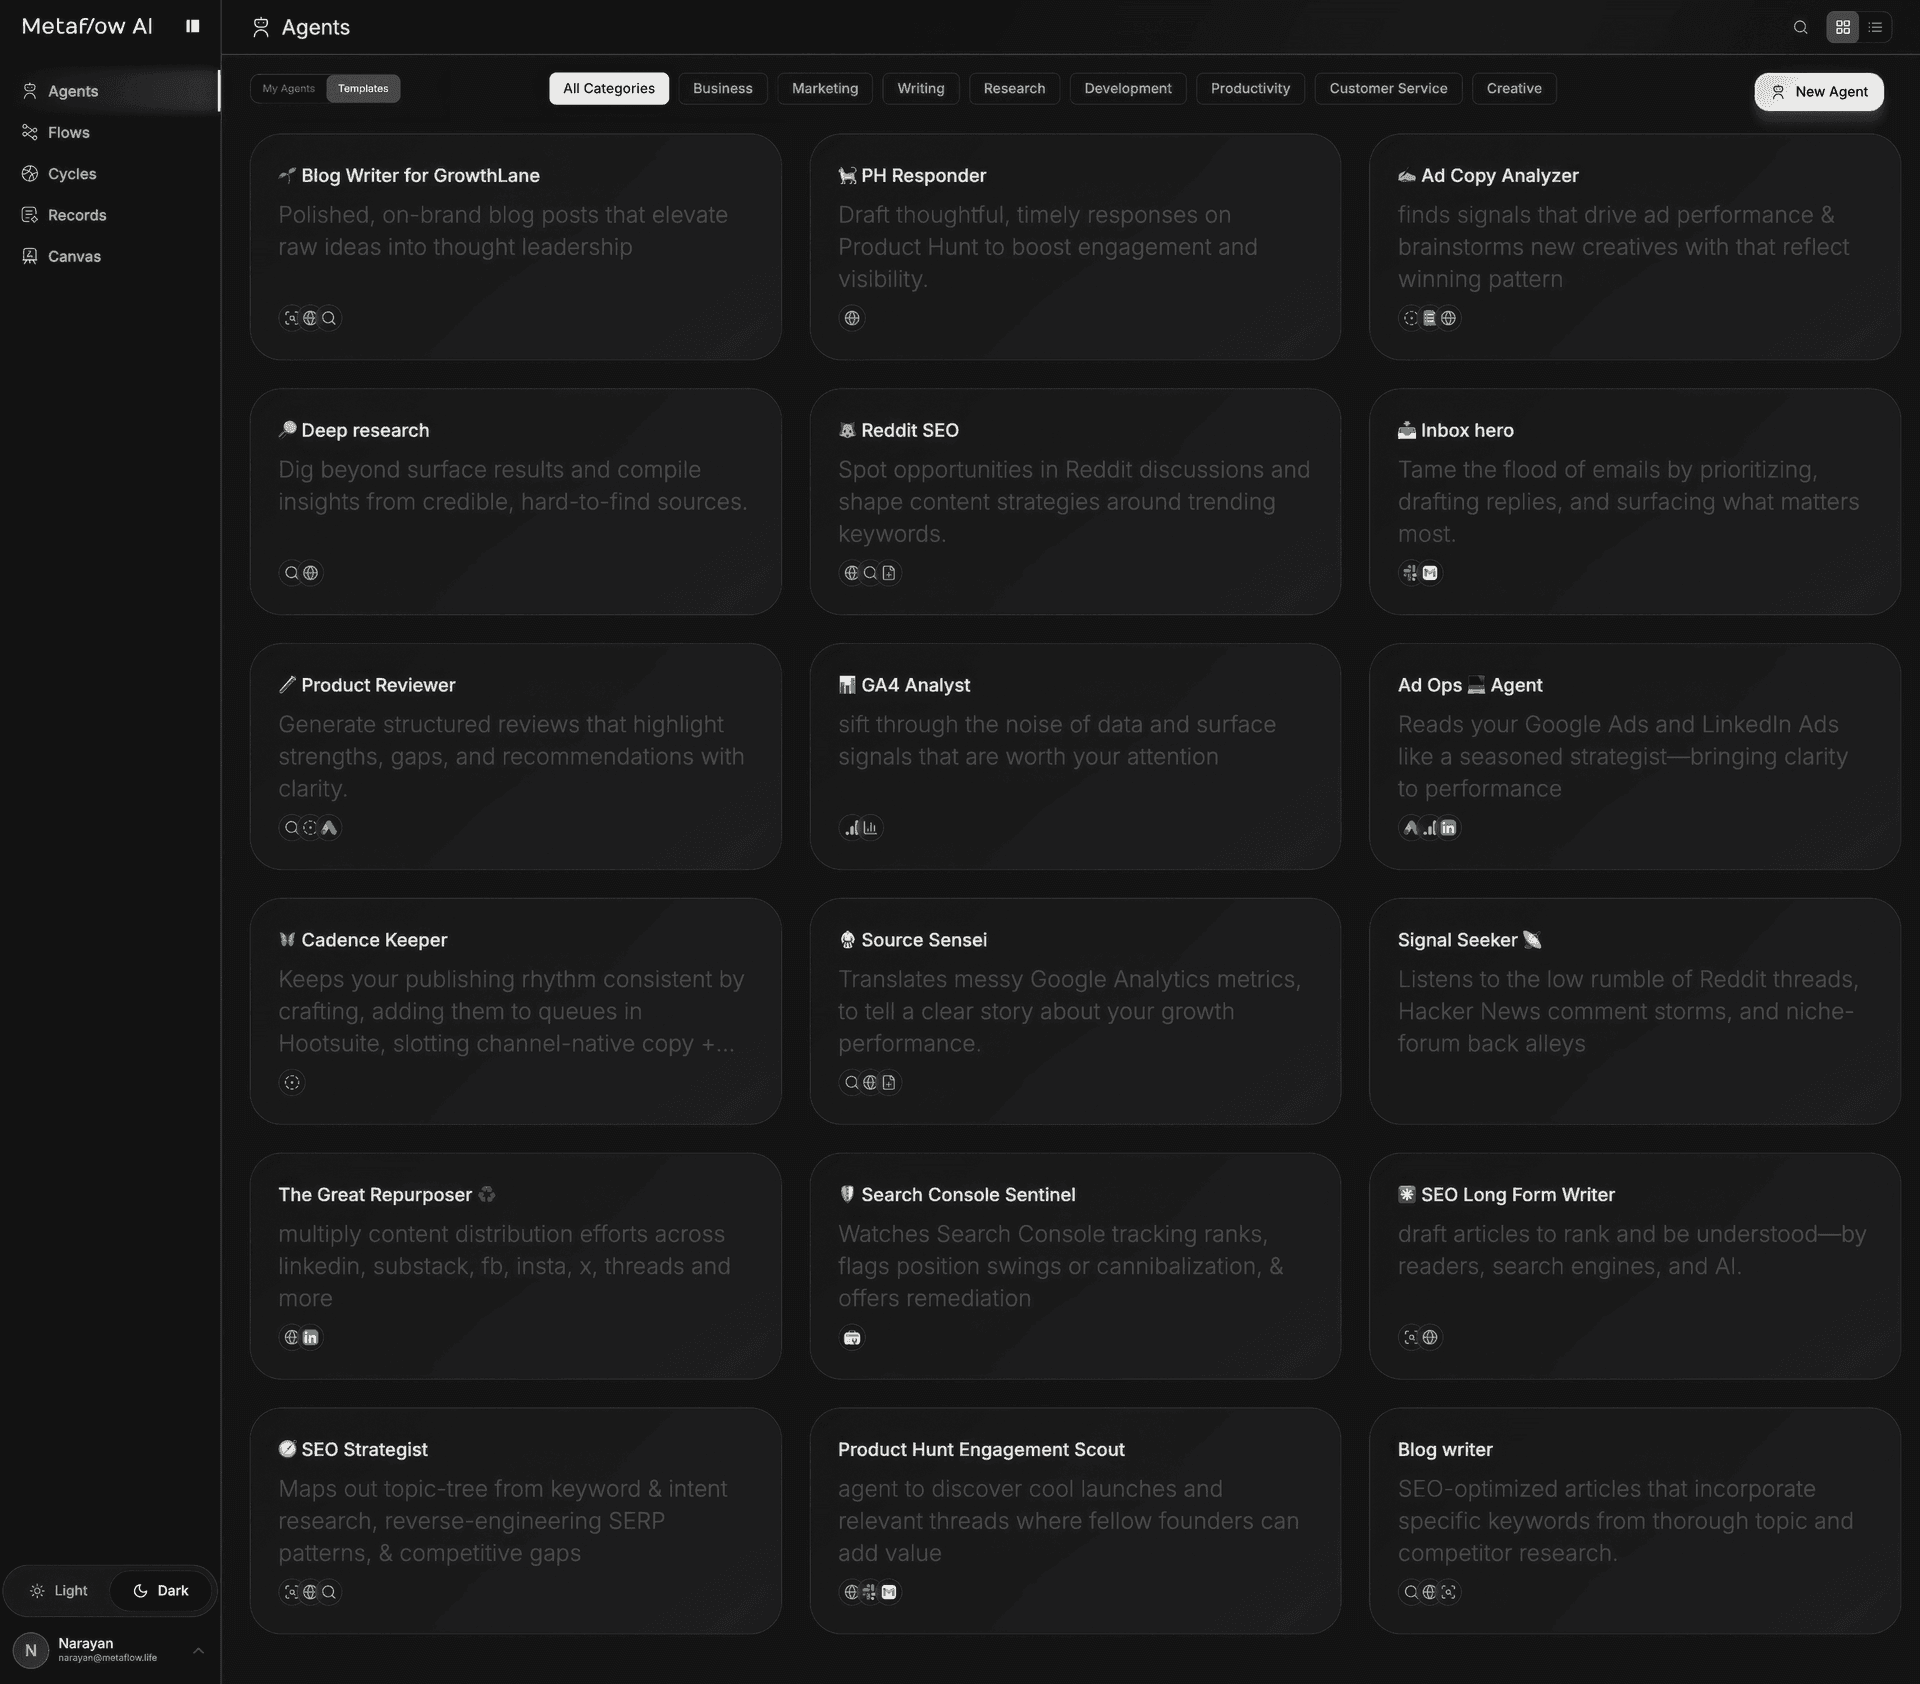
Task: Click analytics chart icon on GA4 Analyst
Action: pos(870,828)
